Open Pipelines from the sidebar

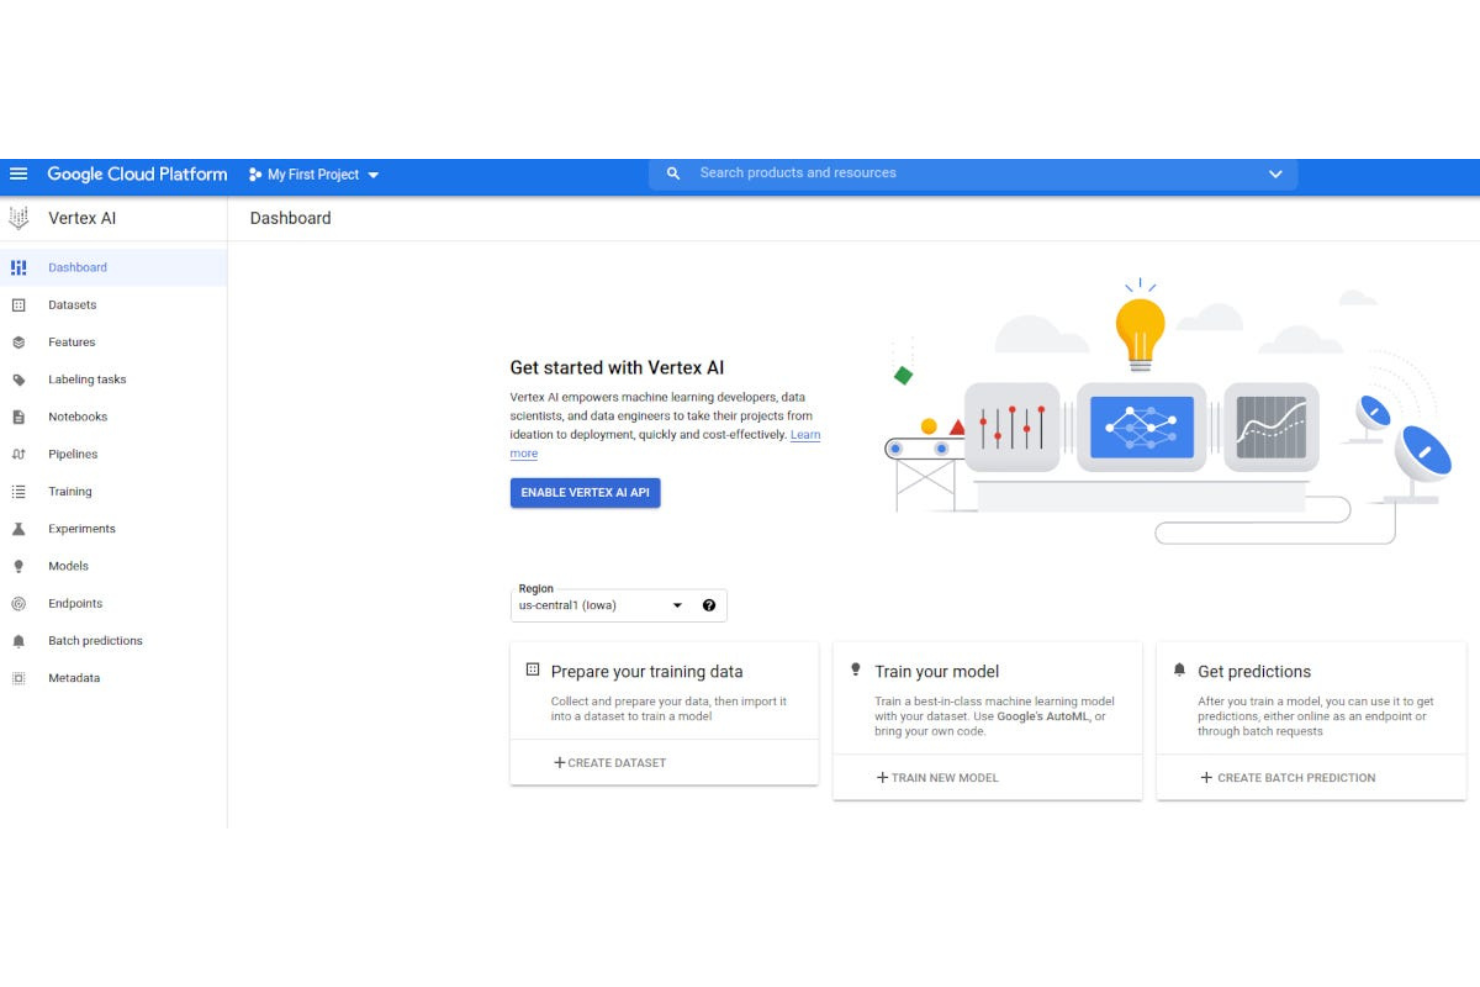tap(113, 454)
